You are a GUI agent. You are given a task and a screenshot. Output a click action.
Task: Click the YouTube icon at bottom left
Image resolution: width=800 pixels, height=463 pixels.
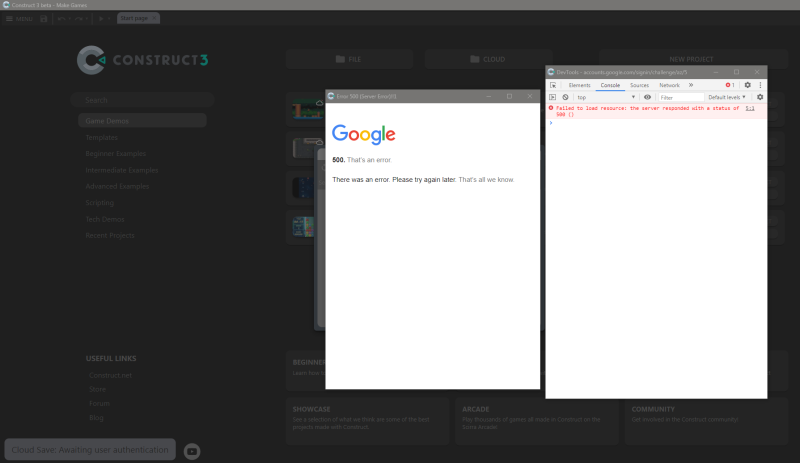click(192, 451)
